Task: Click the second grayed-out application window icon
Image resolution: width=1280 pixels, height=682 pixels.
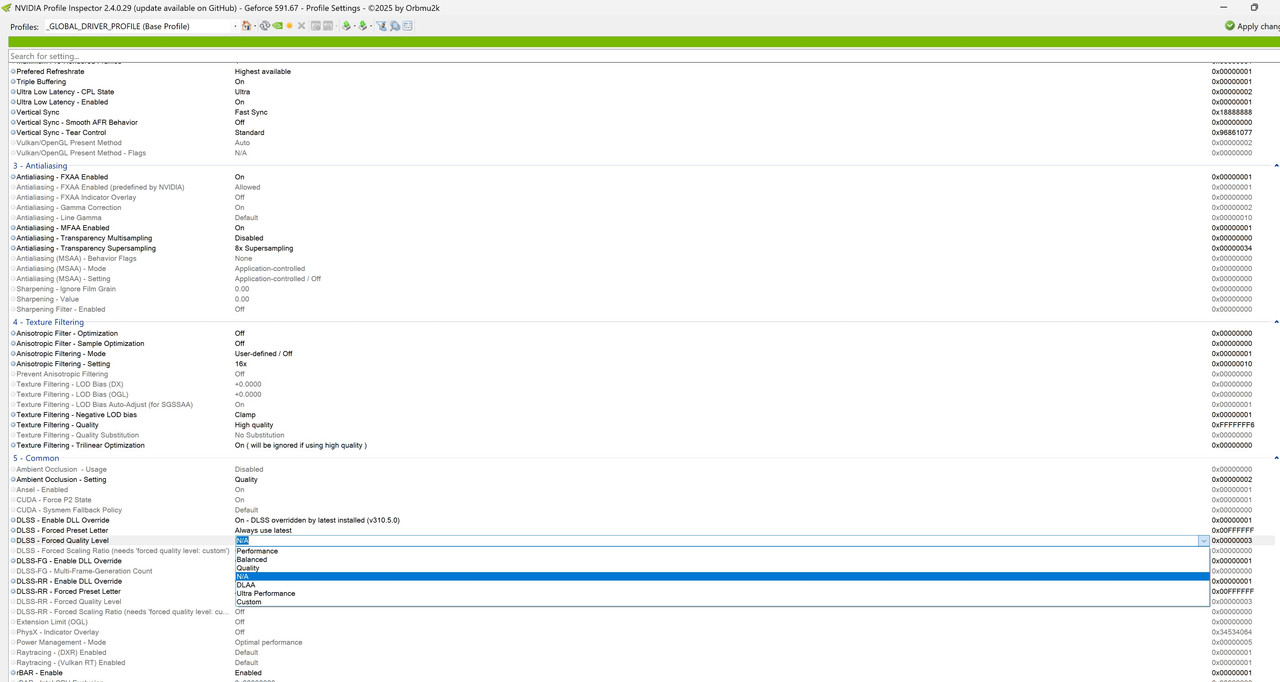Action: [x=328, y=26]
